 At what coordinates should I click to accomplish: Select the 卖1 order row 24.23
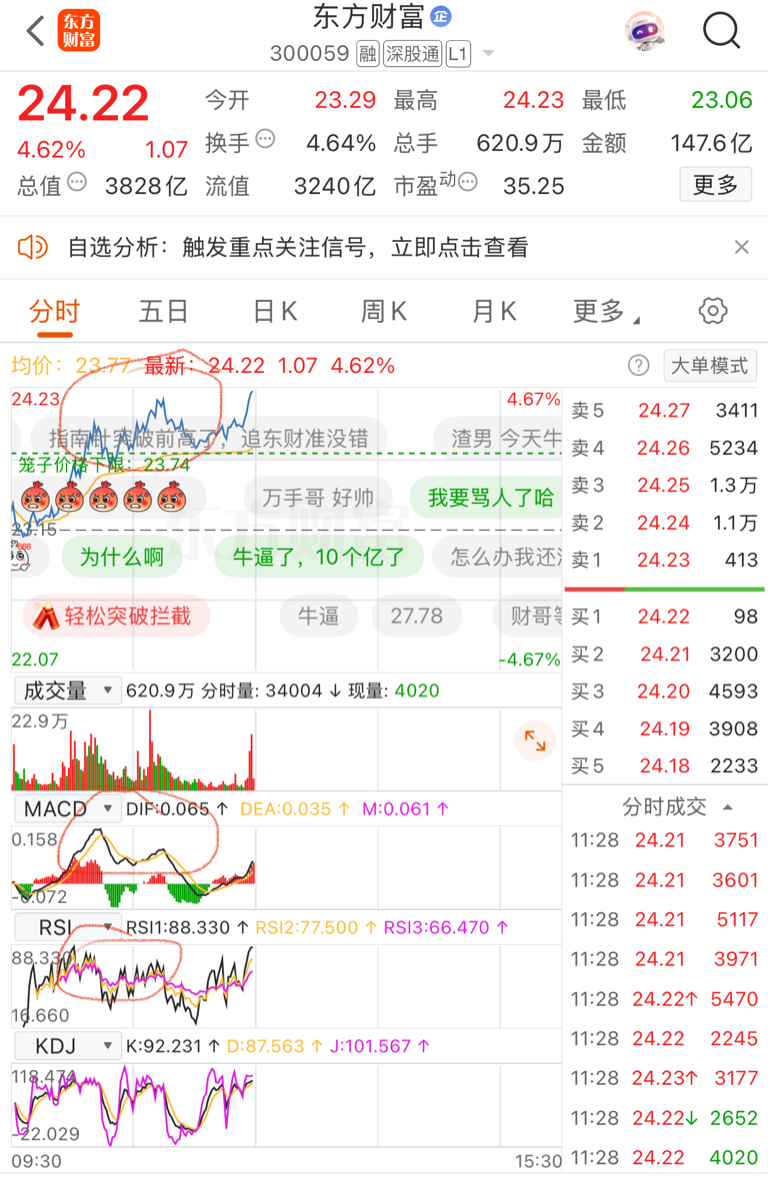(x=664, y=560)
